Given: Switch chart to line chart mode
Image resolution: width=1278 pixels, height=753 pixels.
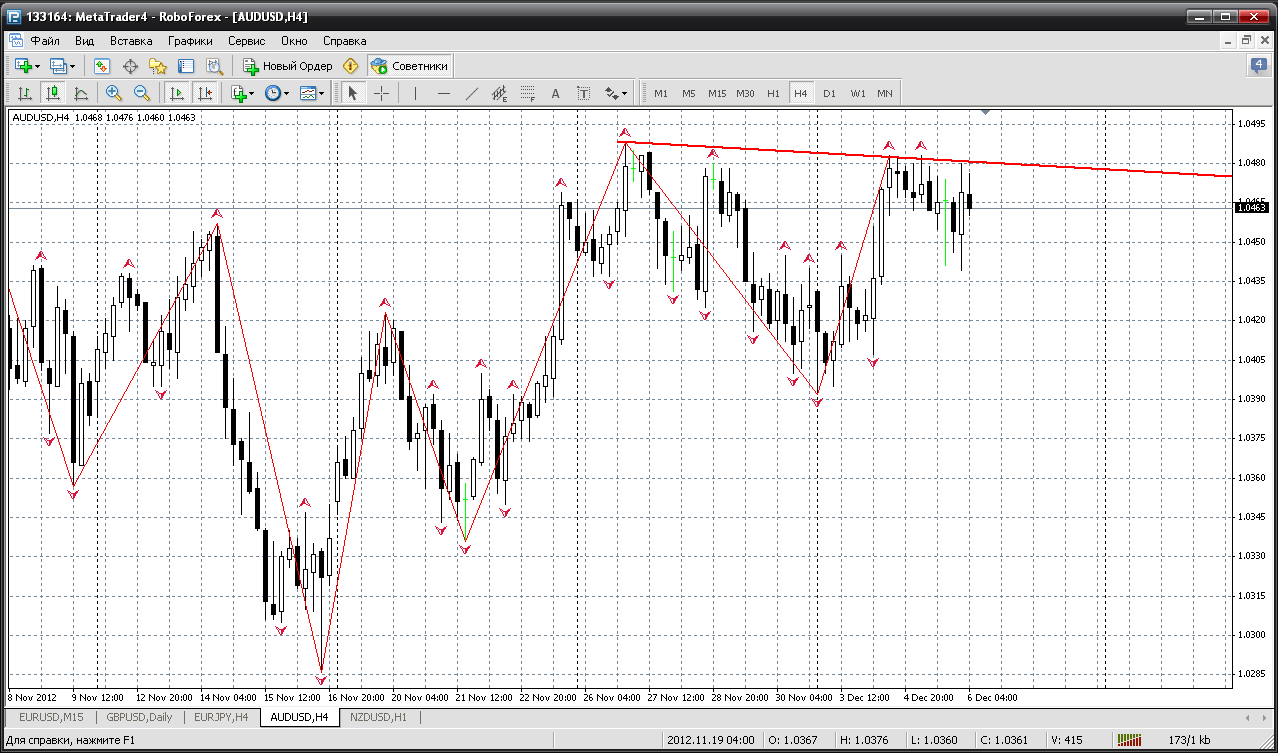Looking at the screenshot, I should pyautogui.click(x=81, y=93).
